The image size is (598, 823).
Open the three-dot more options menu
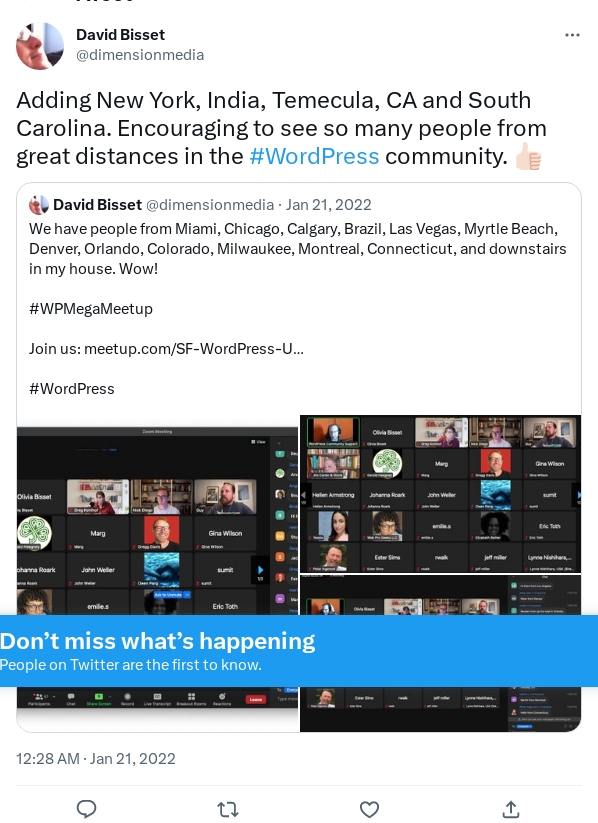[x=572, y=35]
